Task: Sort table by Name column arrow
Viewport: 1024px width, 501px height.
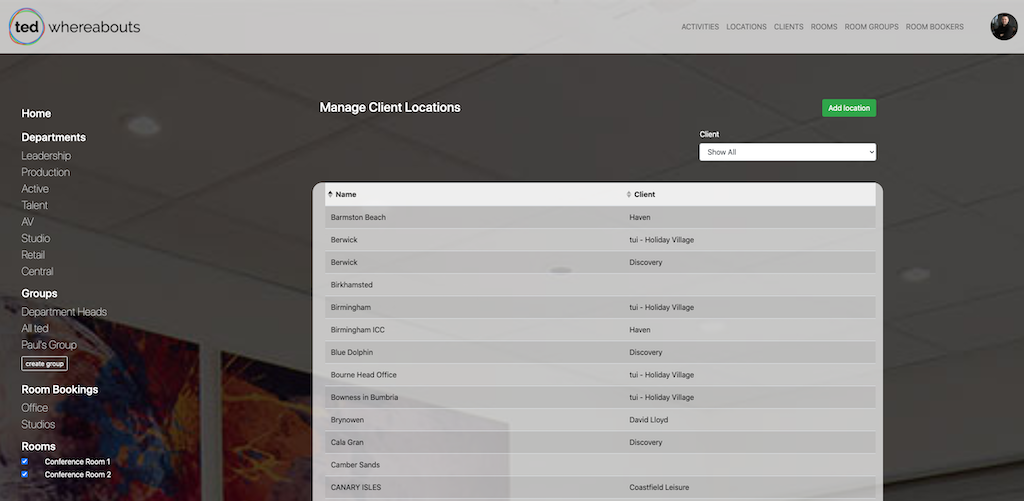Action: (331, 194)
